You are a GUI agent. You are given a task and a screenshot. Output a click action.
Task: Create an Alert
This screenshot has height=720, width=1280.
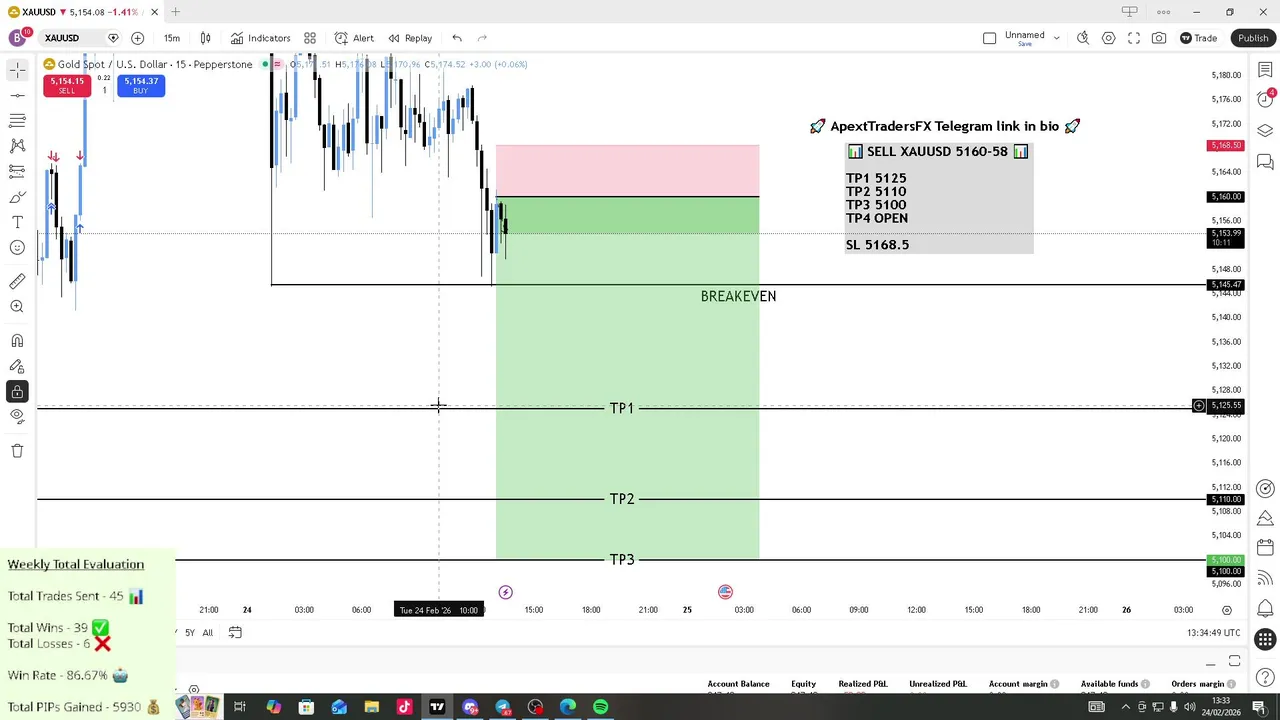354,38
